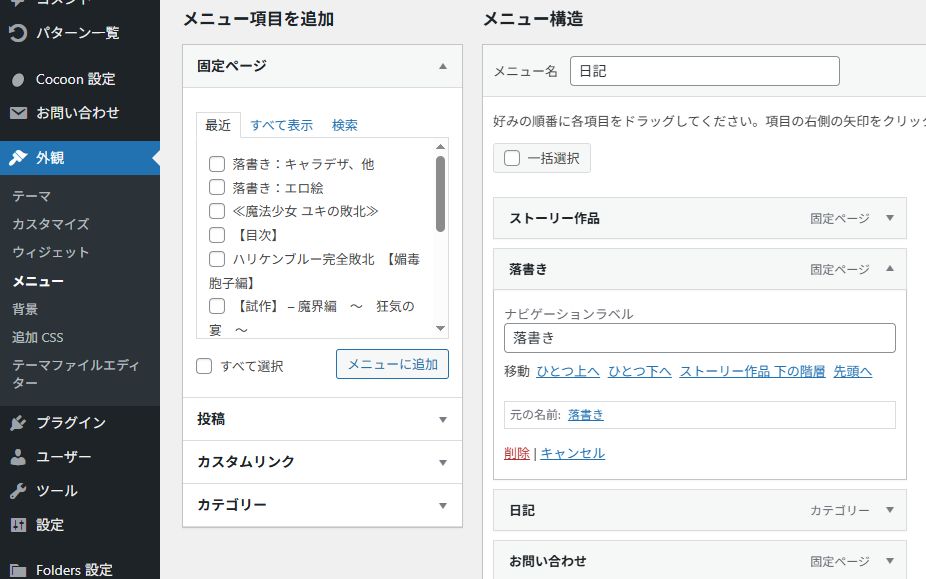Click the ナビゲーションラベル text field
The image size is (926, 579).
click(699, 338)
